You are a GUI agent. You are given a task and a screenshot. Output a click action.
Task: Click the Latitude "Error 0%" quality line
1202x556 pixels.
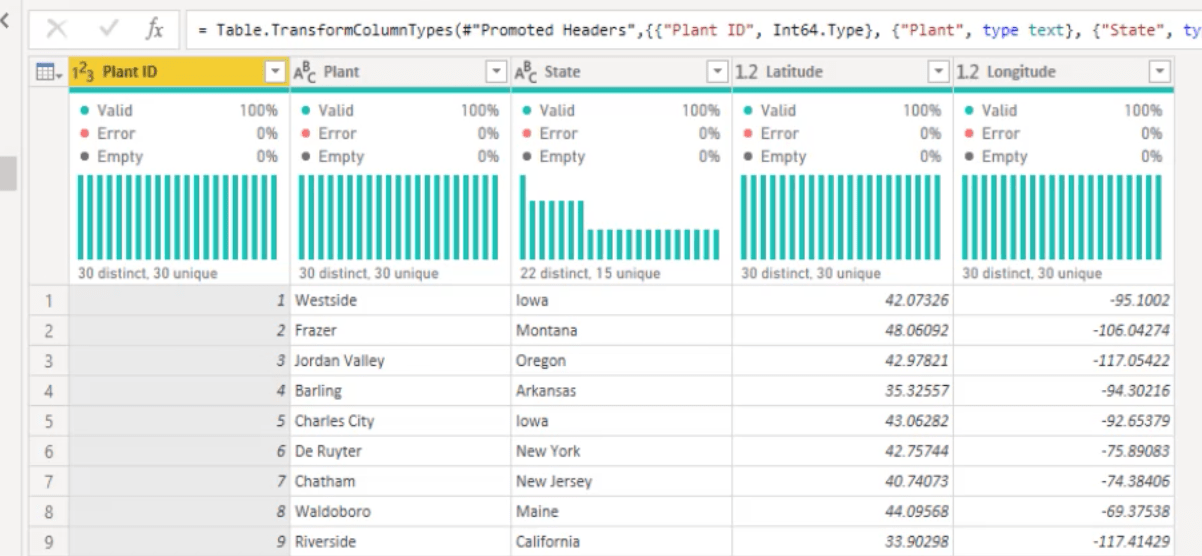(x=841, y=133)
